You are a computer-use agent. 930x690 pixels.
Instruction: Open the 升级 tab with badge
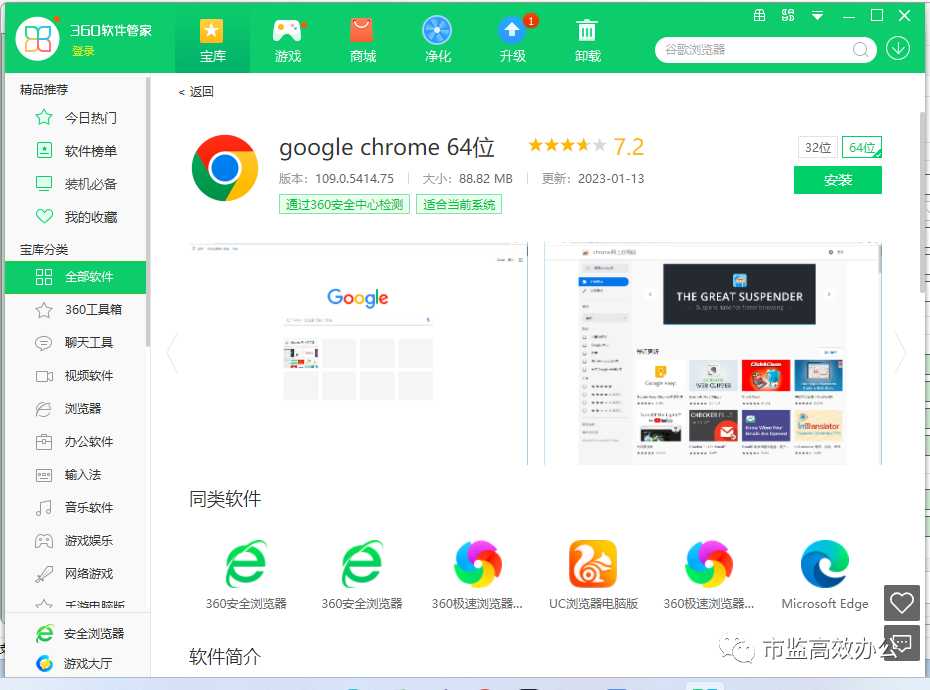click(513, 40)
